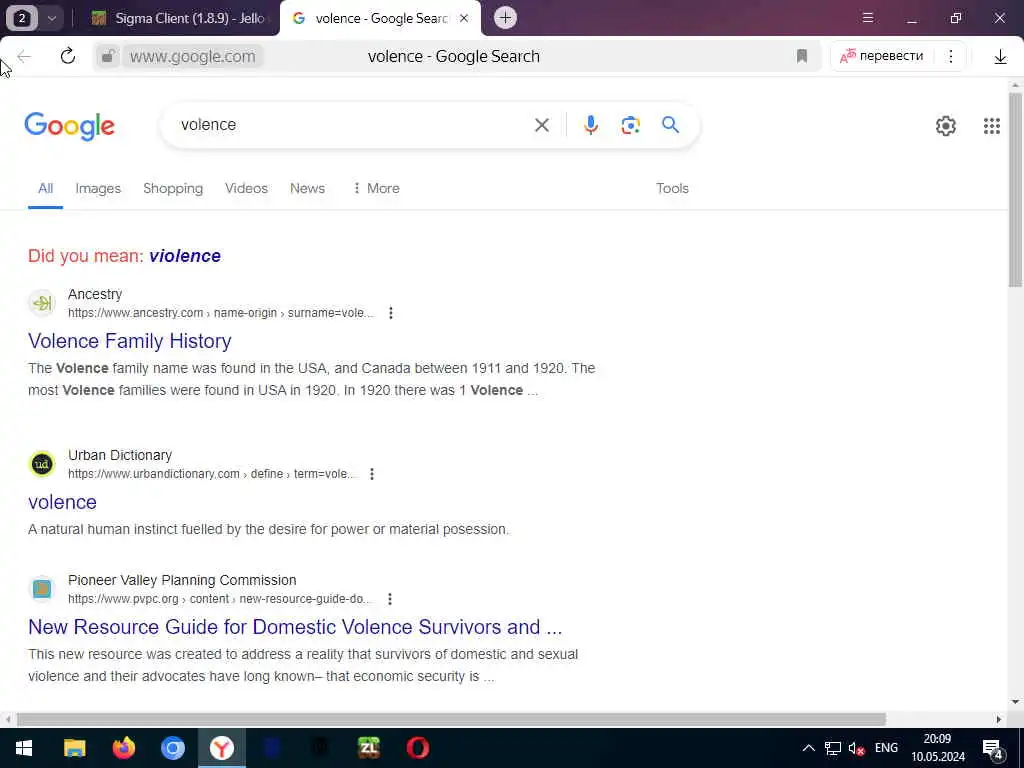
Task: Open network status tray icon
Action: point(832,748)
